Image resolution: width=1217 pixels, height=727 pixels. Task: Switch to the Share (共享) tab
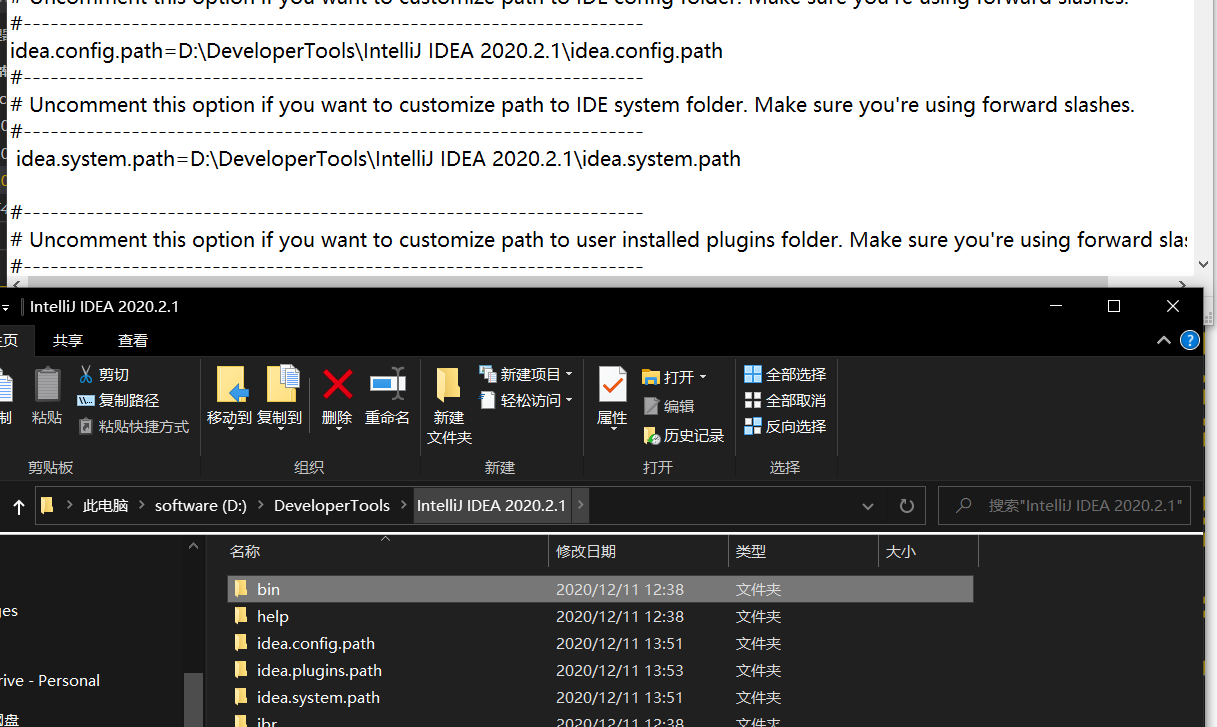click(68, 341)
